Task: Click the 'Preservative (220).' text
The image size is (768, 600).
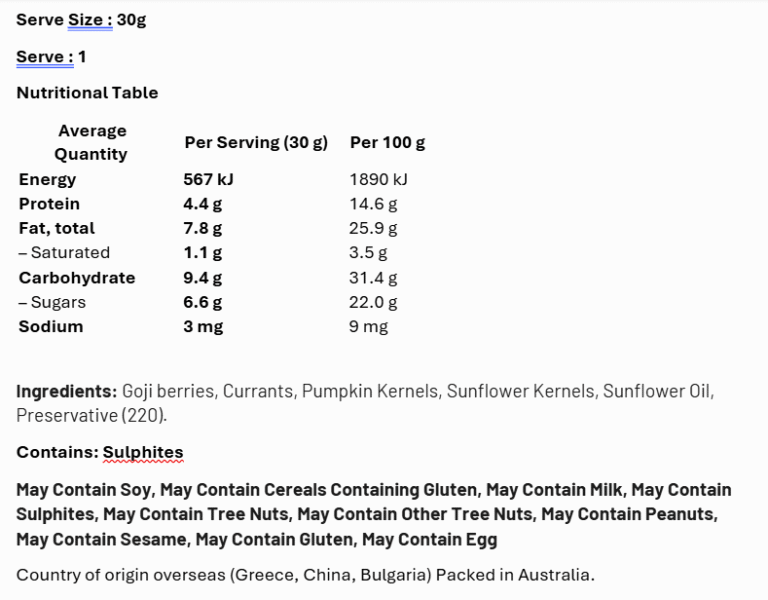Action: tap(92, 414)
